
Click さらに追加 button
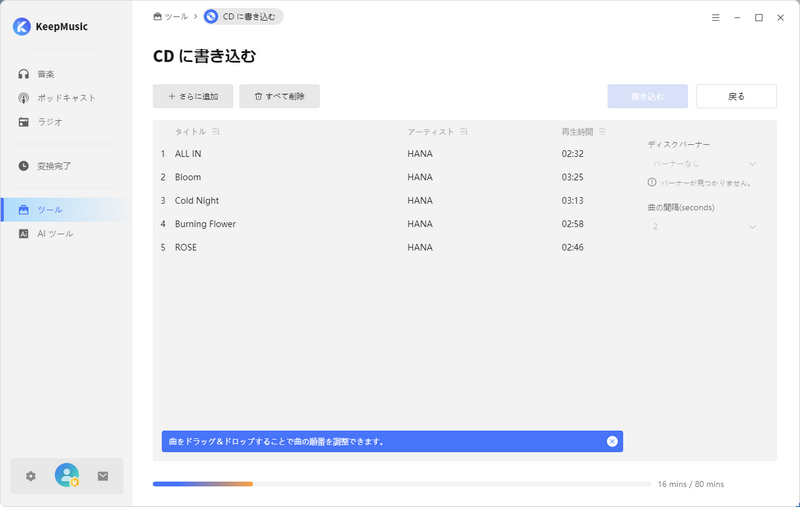click(x=193, y=96)
